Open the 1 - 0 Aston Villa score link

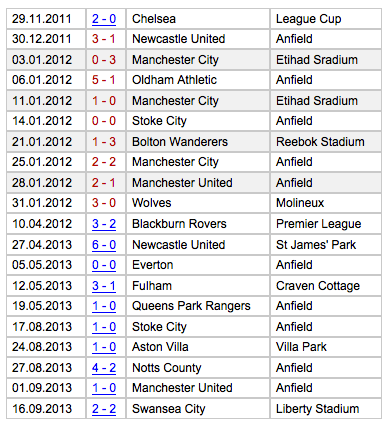tap(104, 347)
